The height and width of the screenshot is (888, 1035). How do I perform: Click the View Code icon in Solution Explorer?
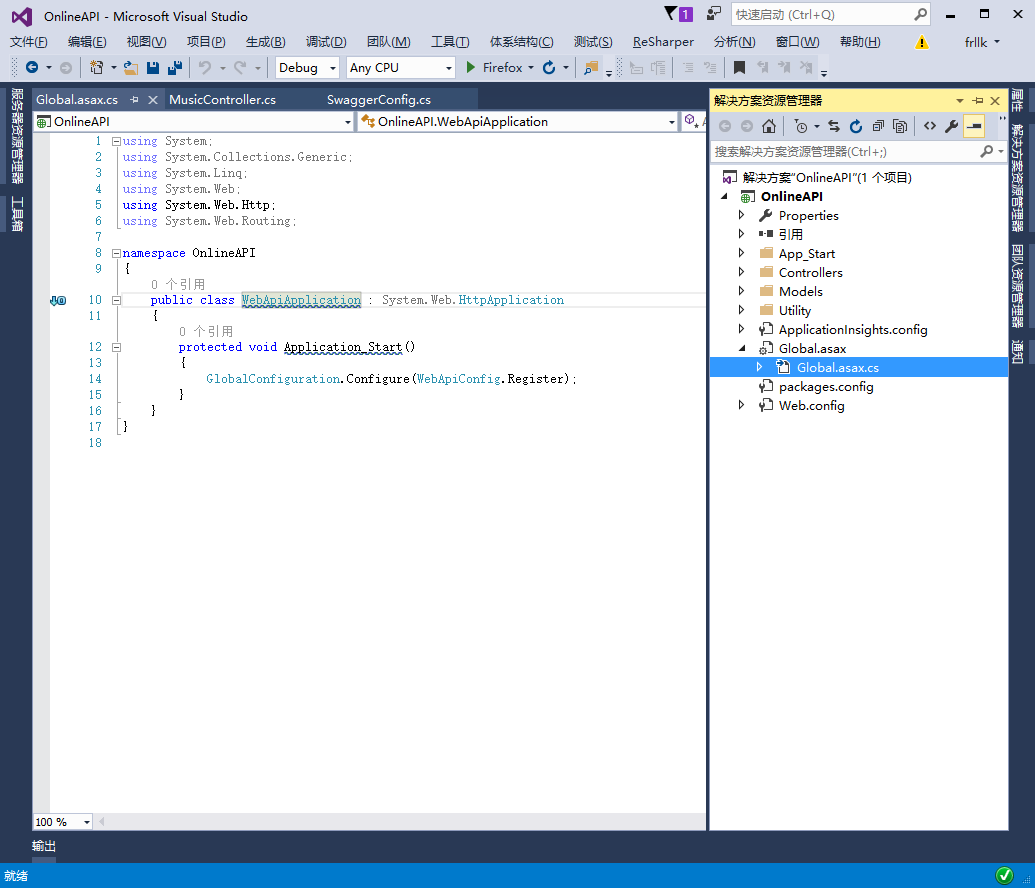click(x=929, y=126)
